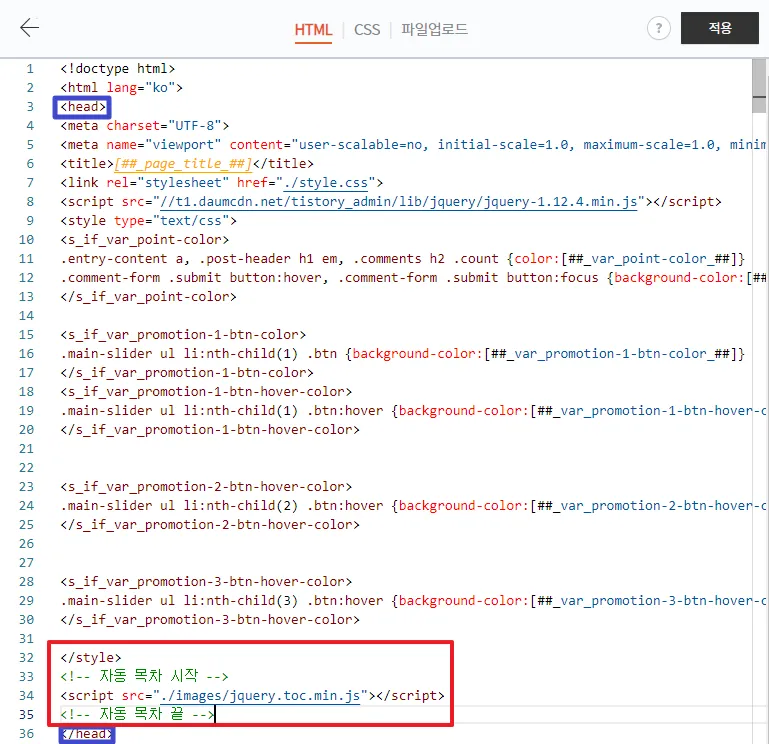Click the vertical scrollbar thumb
This screenshot has width=769, height=744.
759,86
